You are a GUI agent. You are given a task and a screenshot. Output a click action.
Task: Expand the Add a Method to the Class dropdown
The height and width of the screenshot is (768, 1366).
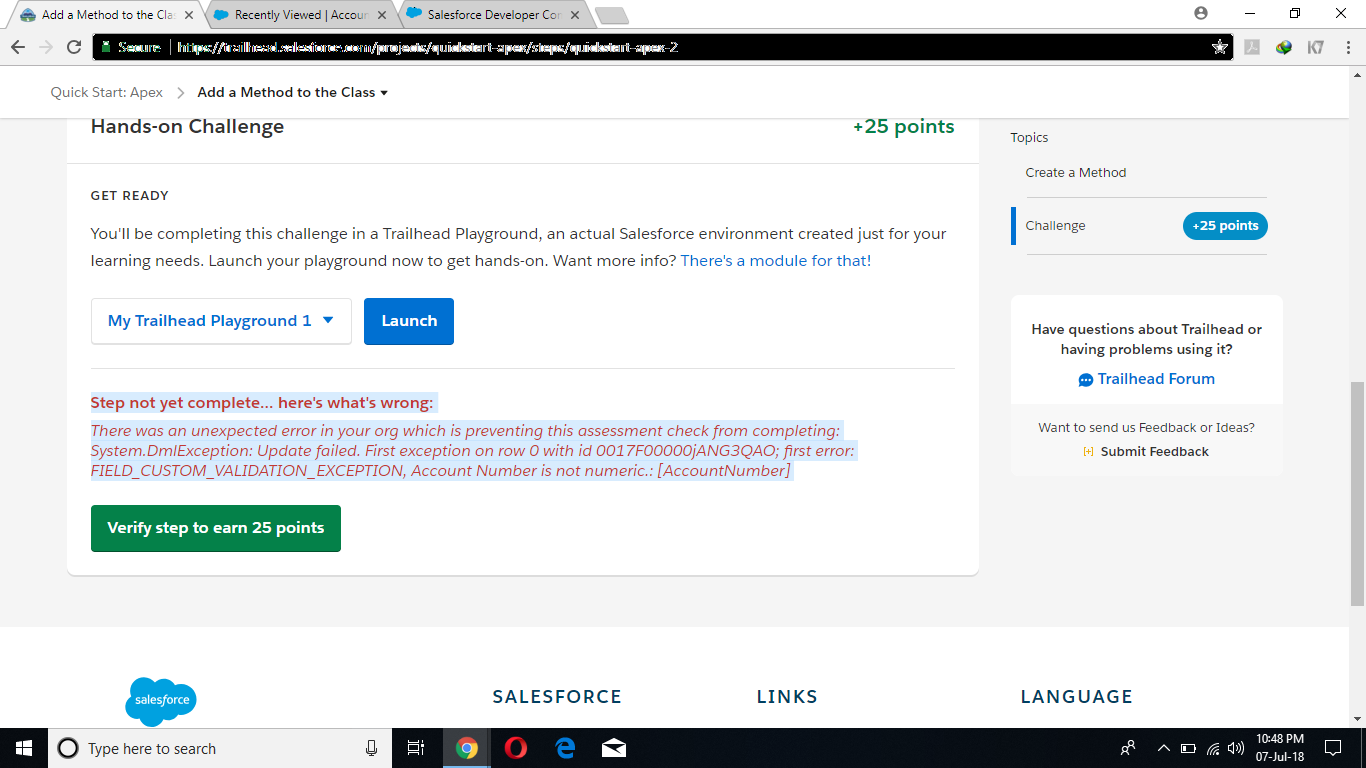pos(293,92)
